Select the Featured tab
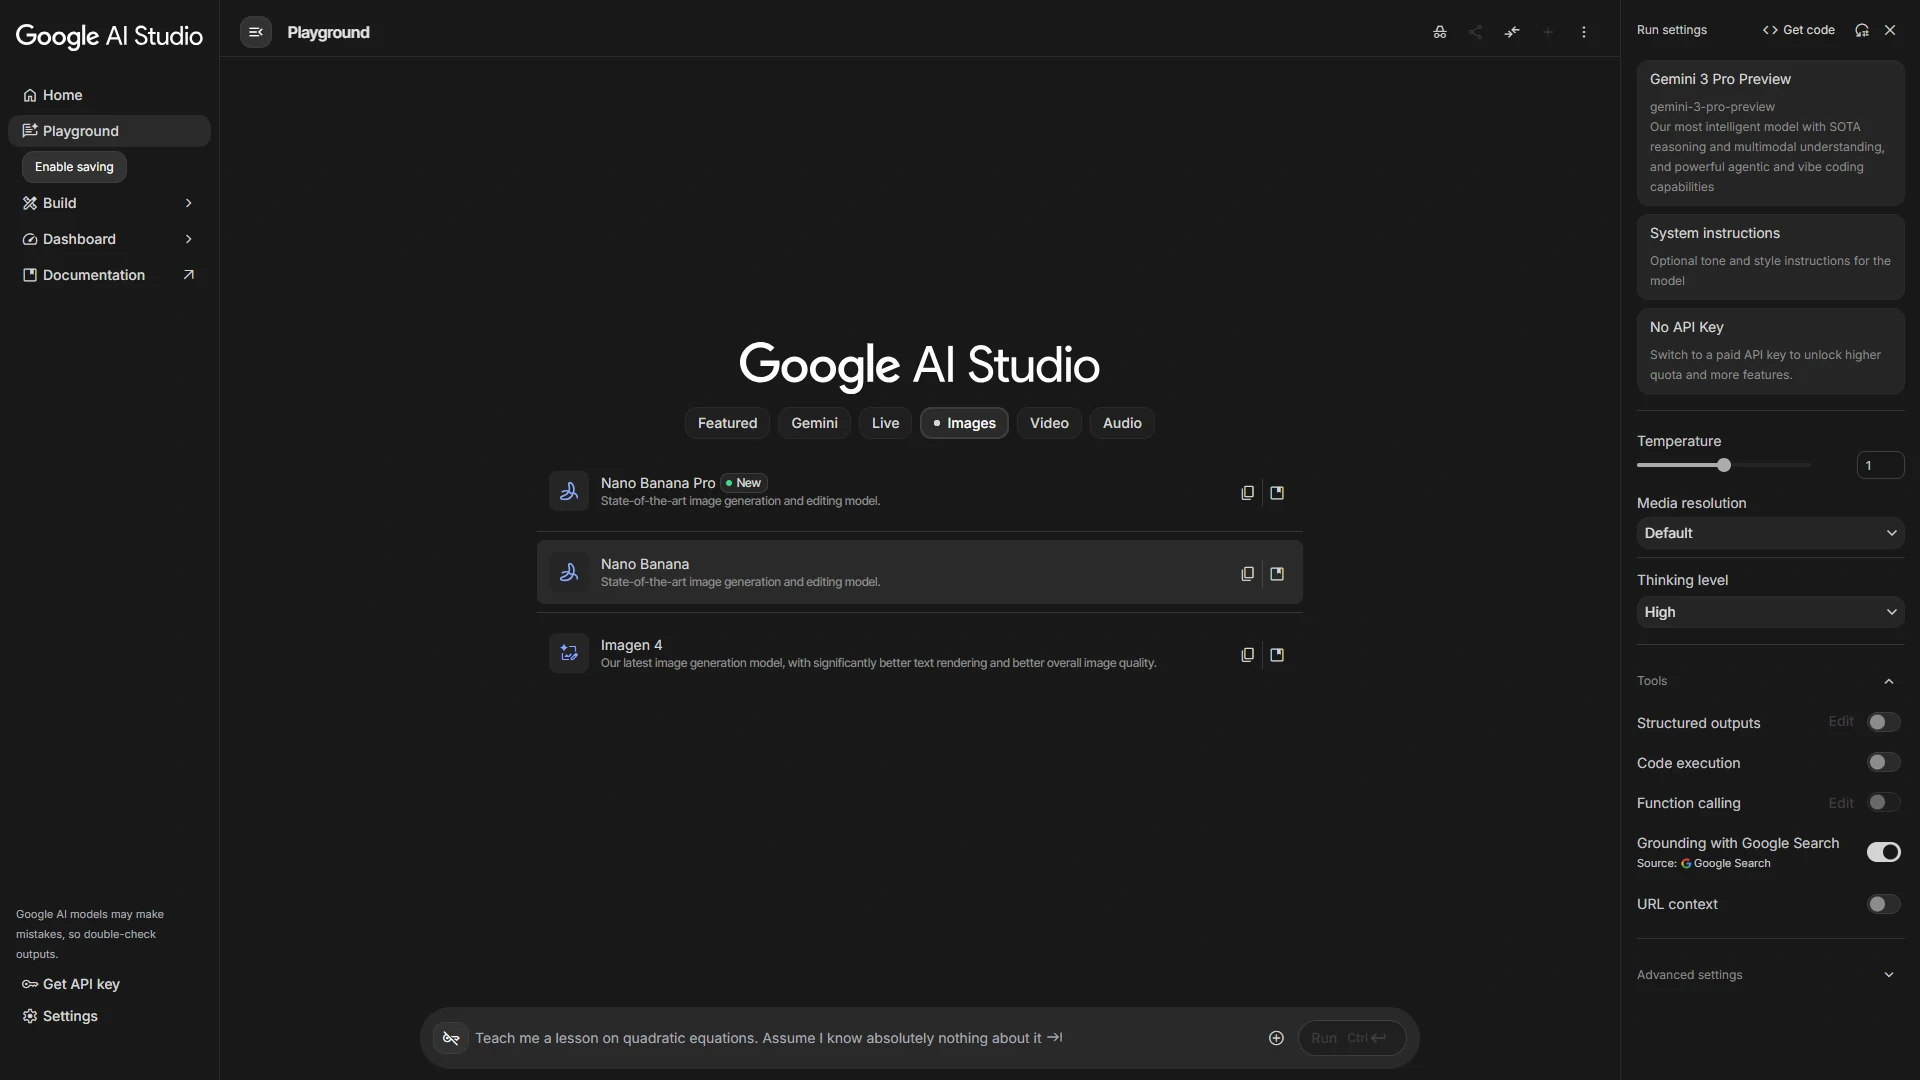 pos(727,423)
